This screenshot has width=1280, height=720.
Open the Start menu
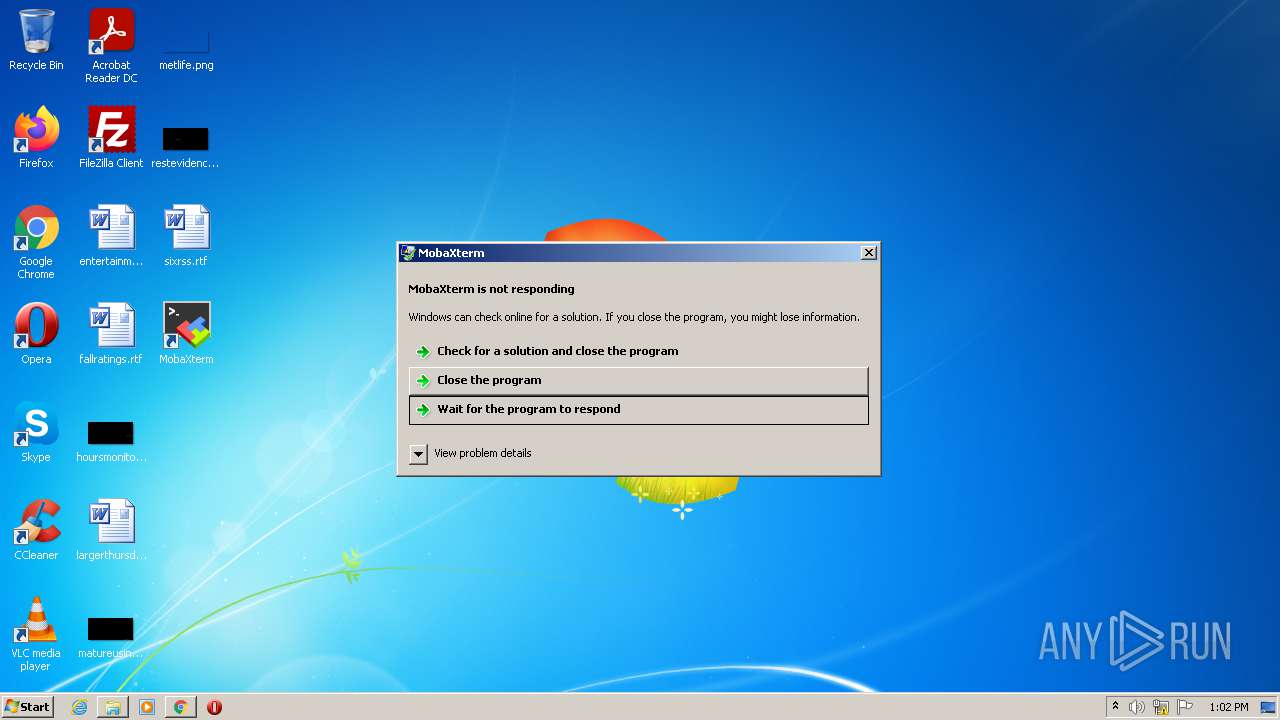(27, 707)
